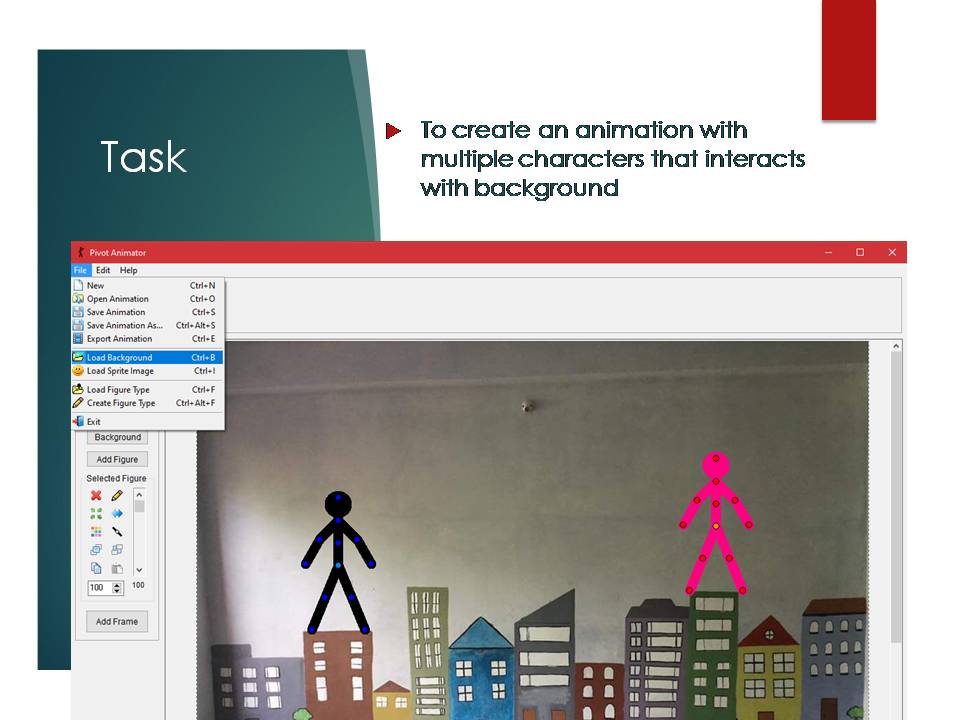The width and height of the screenshot is (960, 720).
Task: Select the black stick figure's head
Action: [x=338, y=504]
